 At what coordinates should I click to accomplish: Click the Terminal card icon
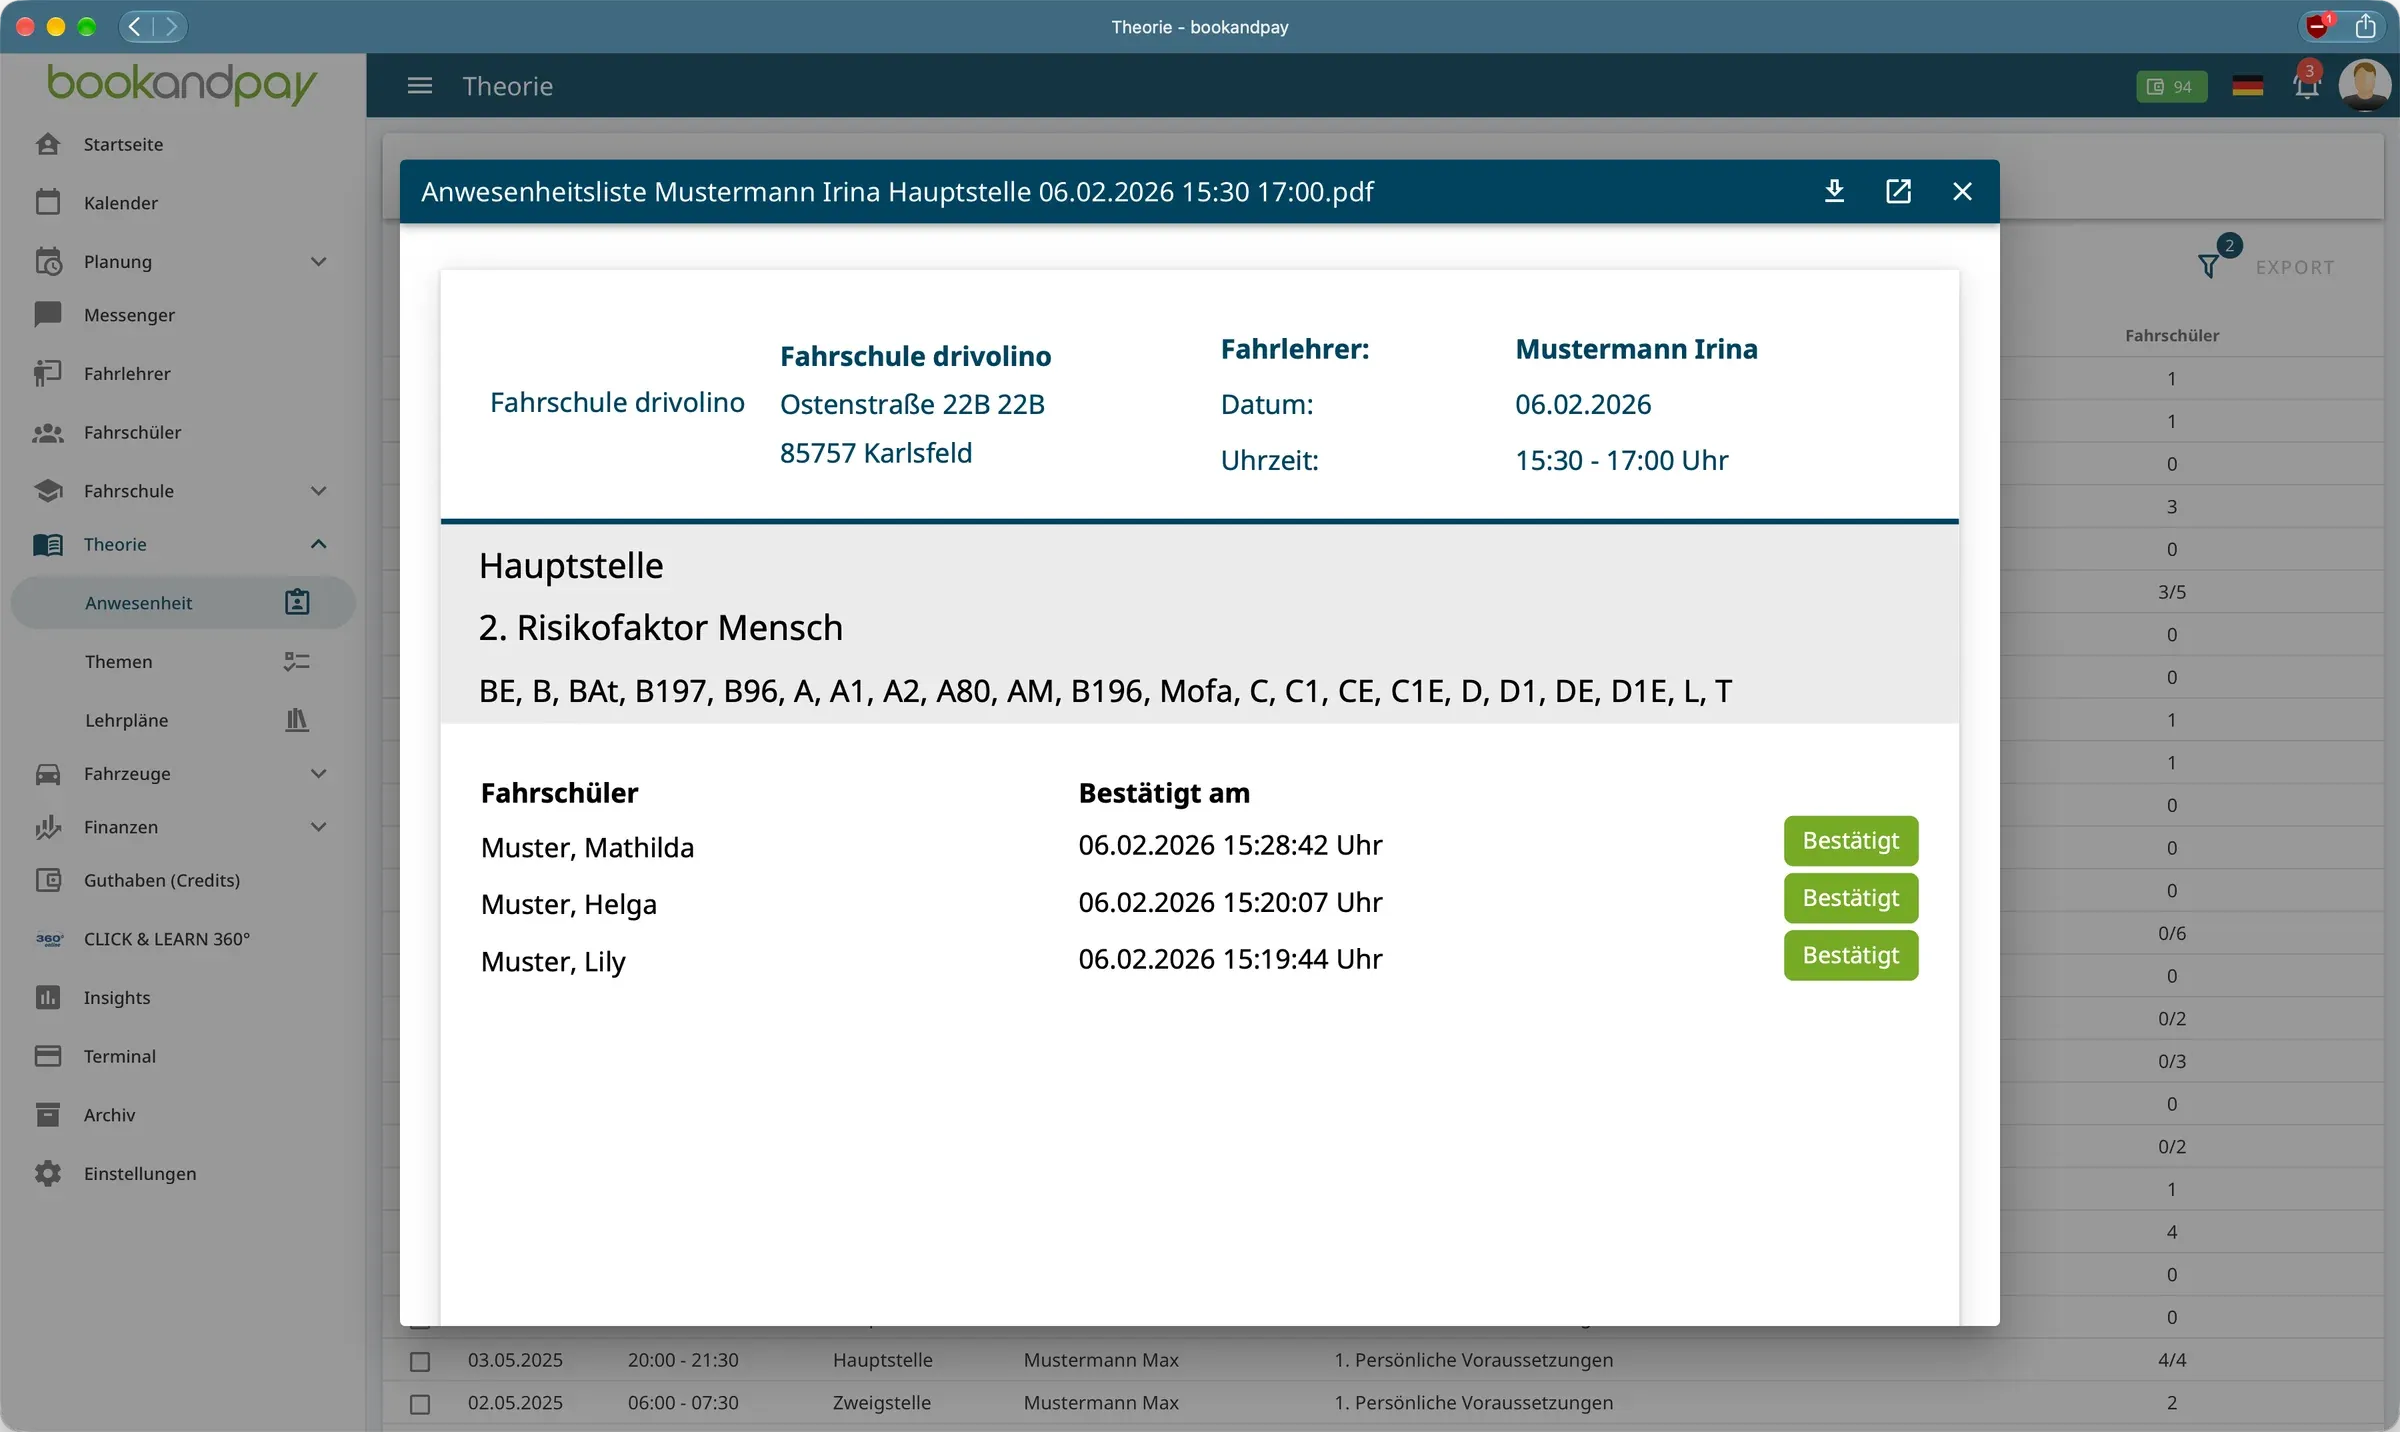click(x=48, y=1056)
